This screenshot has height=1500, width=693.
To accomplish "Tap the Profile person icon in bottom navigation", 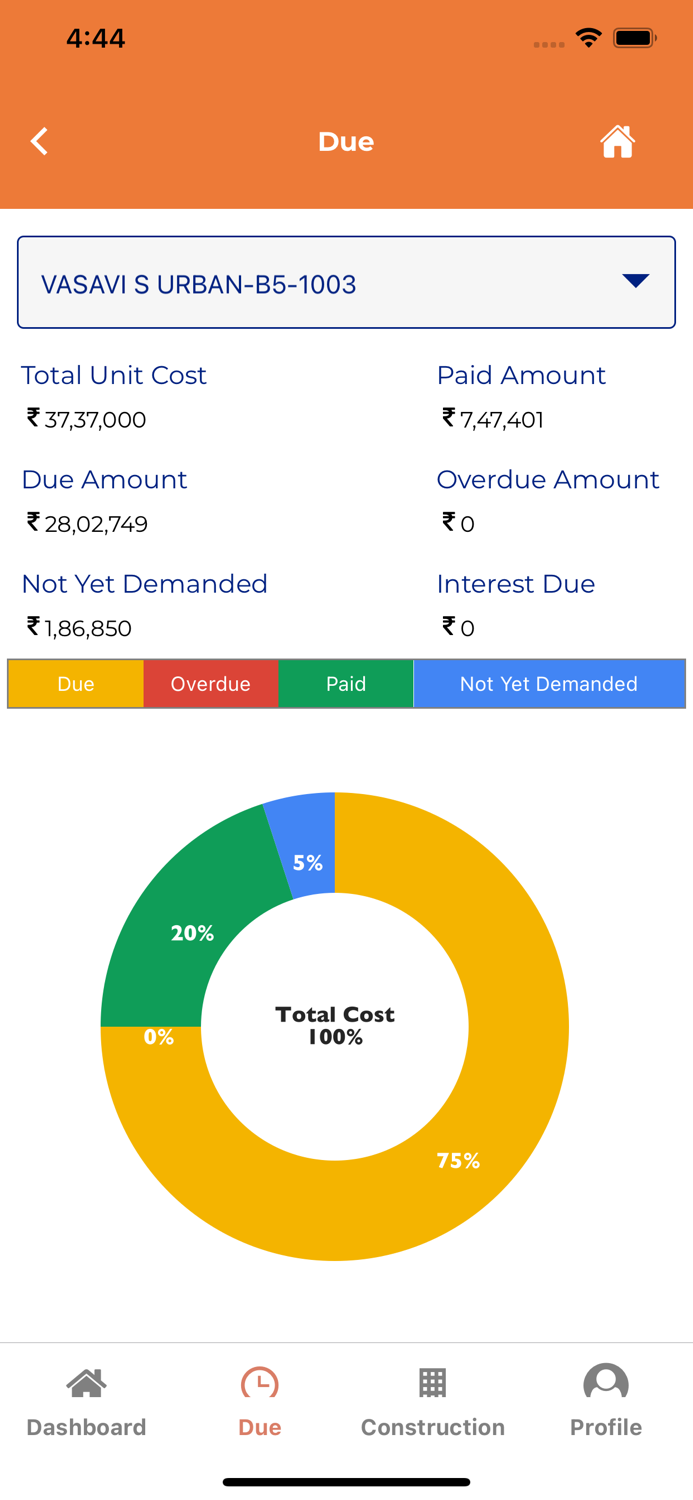I will point(606,1382).
